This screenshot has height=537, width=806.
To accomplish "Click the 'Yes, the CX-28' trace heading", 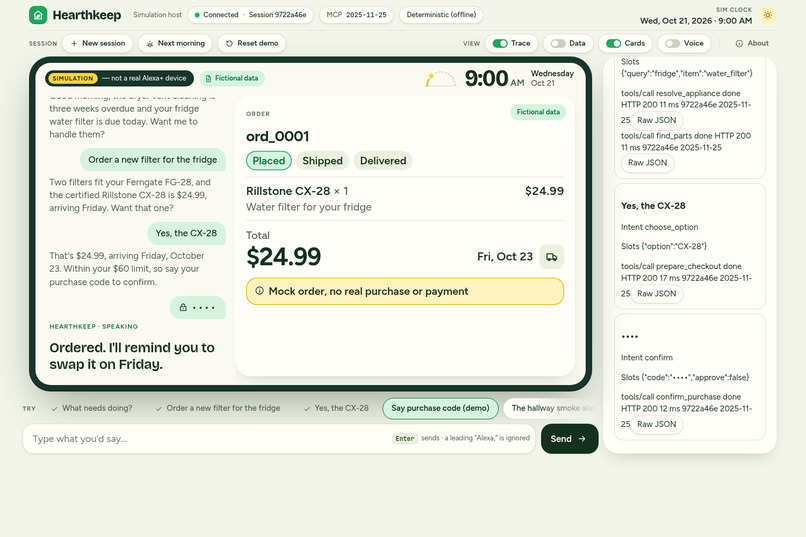I will click(x=653, y=206).
